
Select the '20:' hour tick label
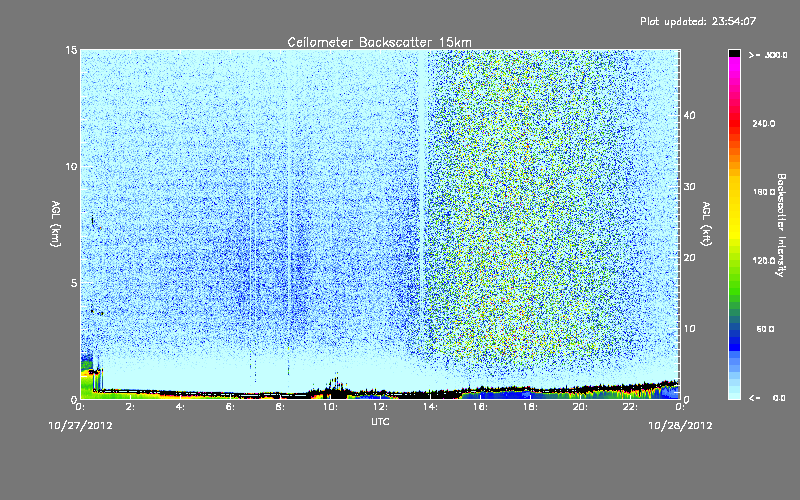tap(580, 407)
